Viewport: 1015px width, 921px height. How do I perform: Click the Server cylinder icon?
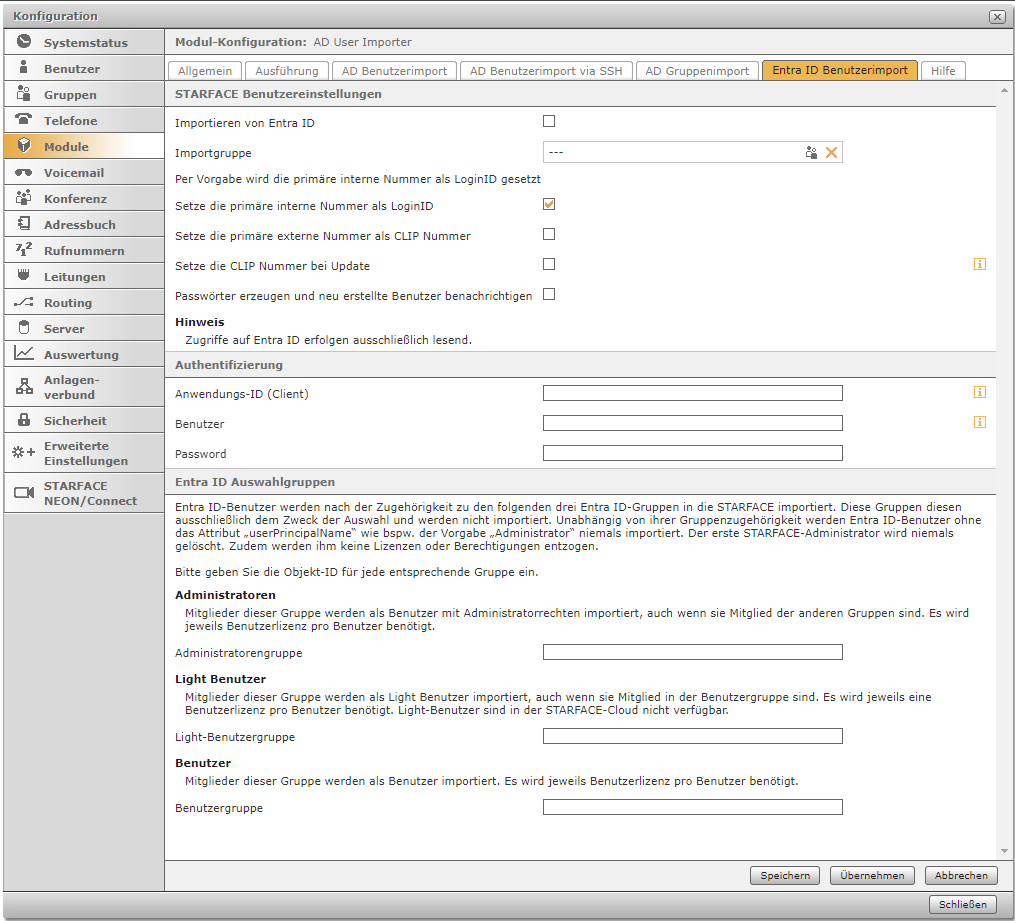click(x=24, y=327)
